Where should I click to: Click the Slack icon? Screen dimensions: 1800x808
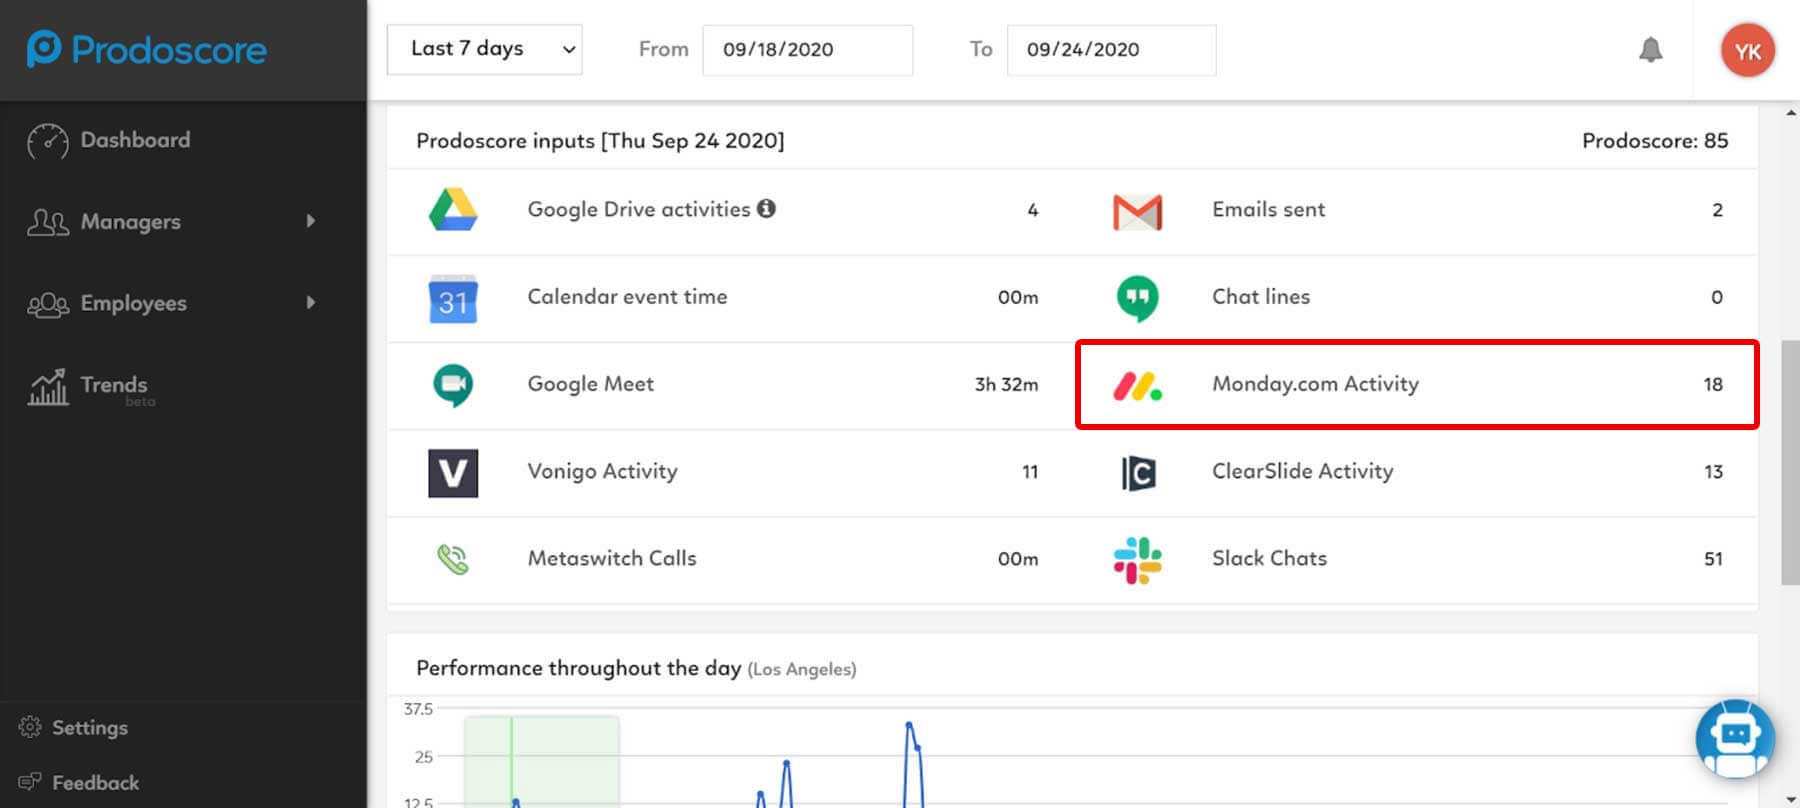pos(1138,560)
